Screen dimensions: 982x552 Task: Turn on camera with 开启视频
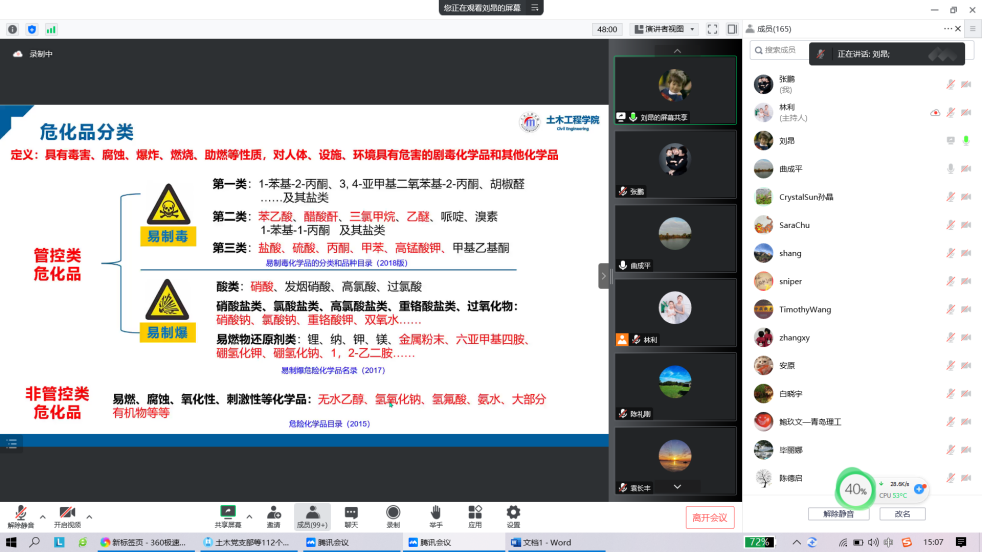pyautogui.click(x=67, y=515)
